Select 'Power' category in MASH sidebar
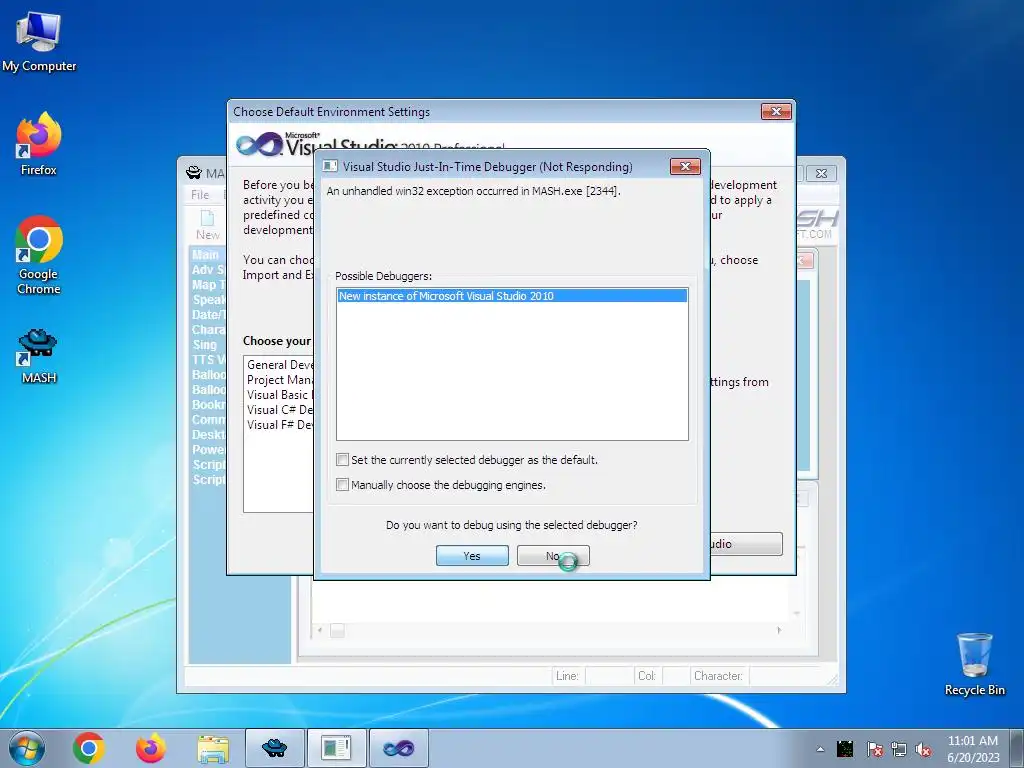The image size is (1024, 768). [x=208, y=449]
